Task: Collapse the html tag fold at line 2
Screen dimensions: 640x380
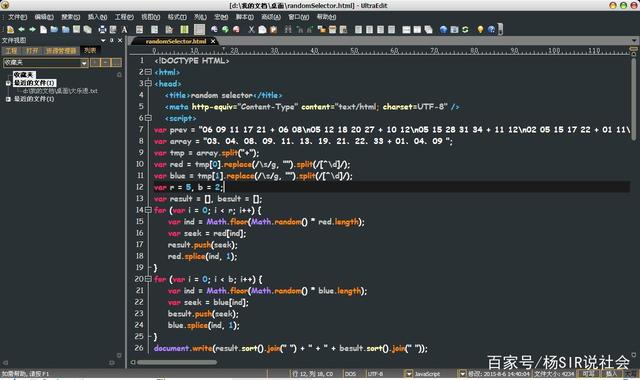Action: pos(149,72)
